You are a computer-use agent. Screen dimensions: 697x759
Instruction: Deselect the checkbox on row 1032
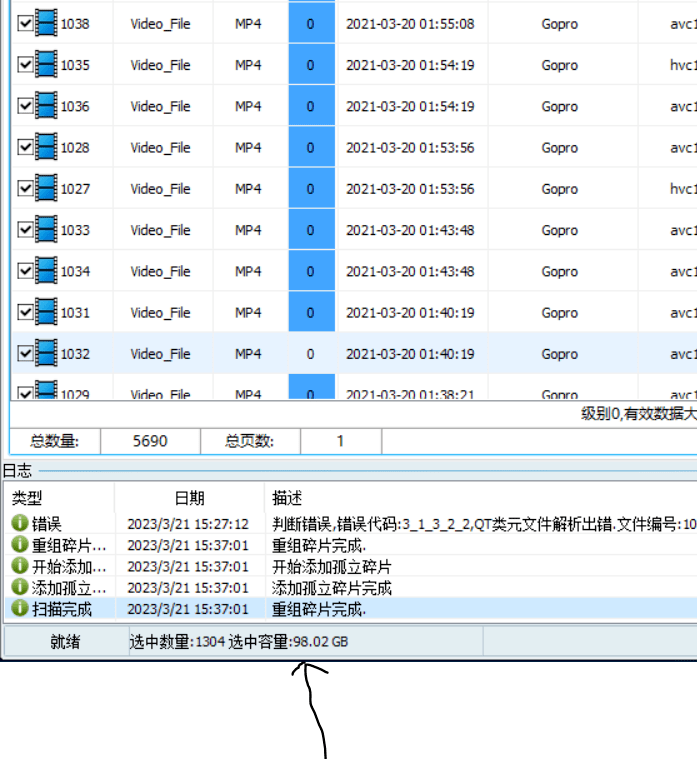(26, 353)
